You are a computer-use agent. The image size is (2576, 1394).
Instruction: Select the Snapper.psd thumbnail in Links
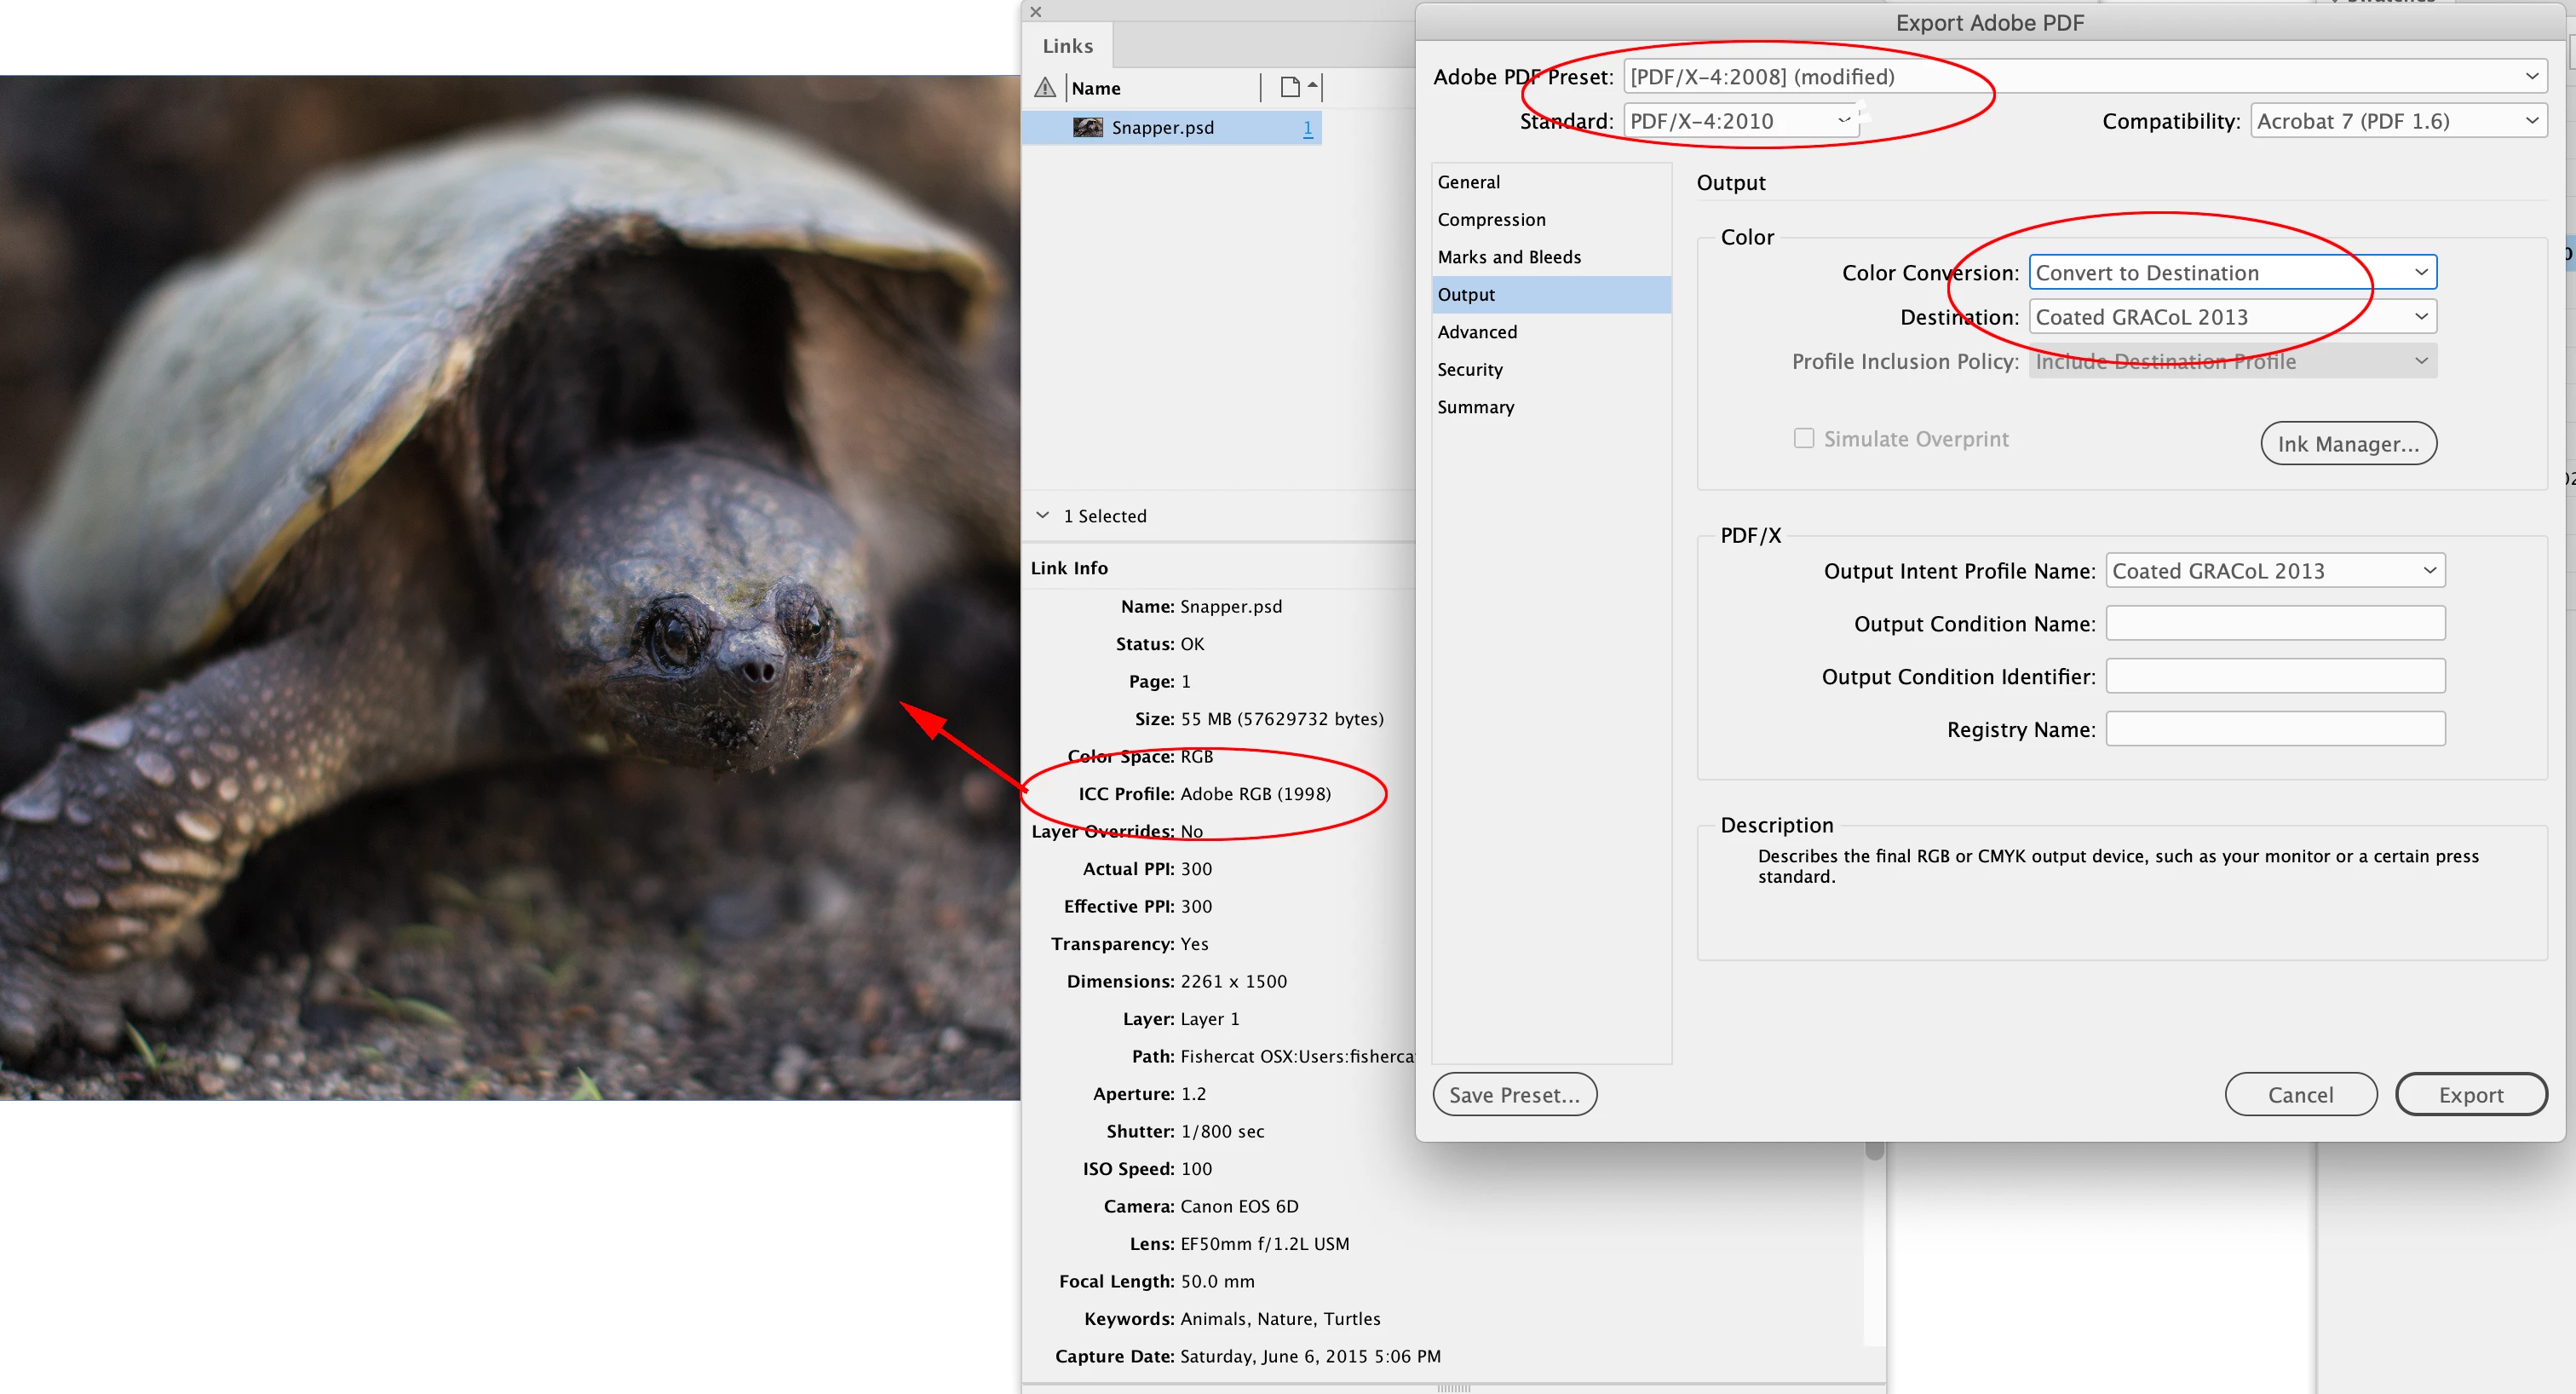click(x=1087, y=127)
